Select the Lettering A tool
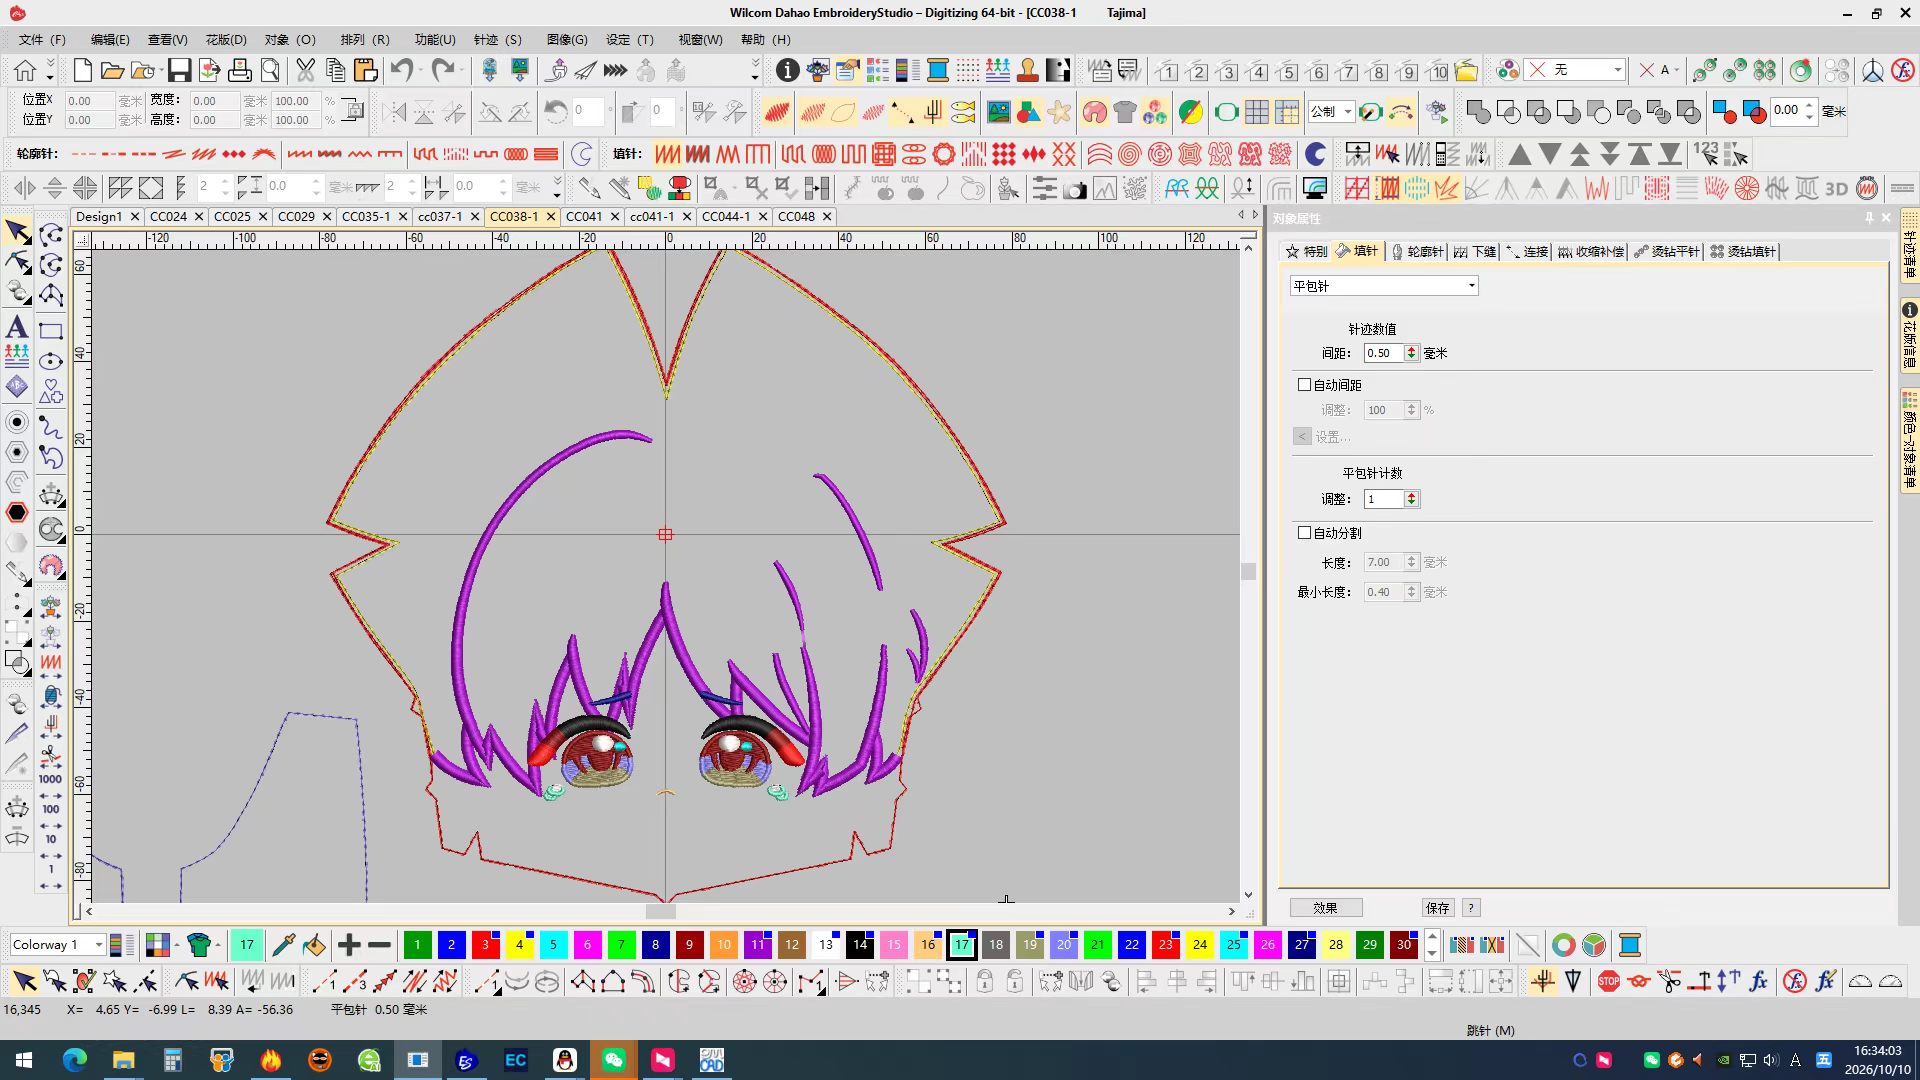The width and height of the screenshot is (1920, 1080). point(17,326)
